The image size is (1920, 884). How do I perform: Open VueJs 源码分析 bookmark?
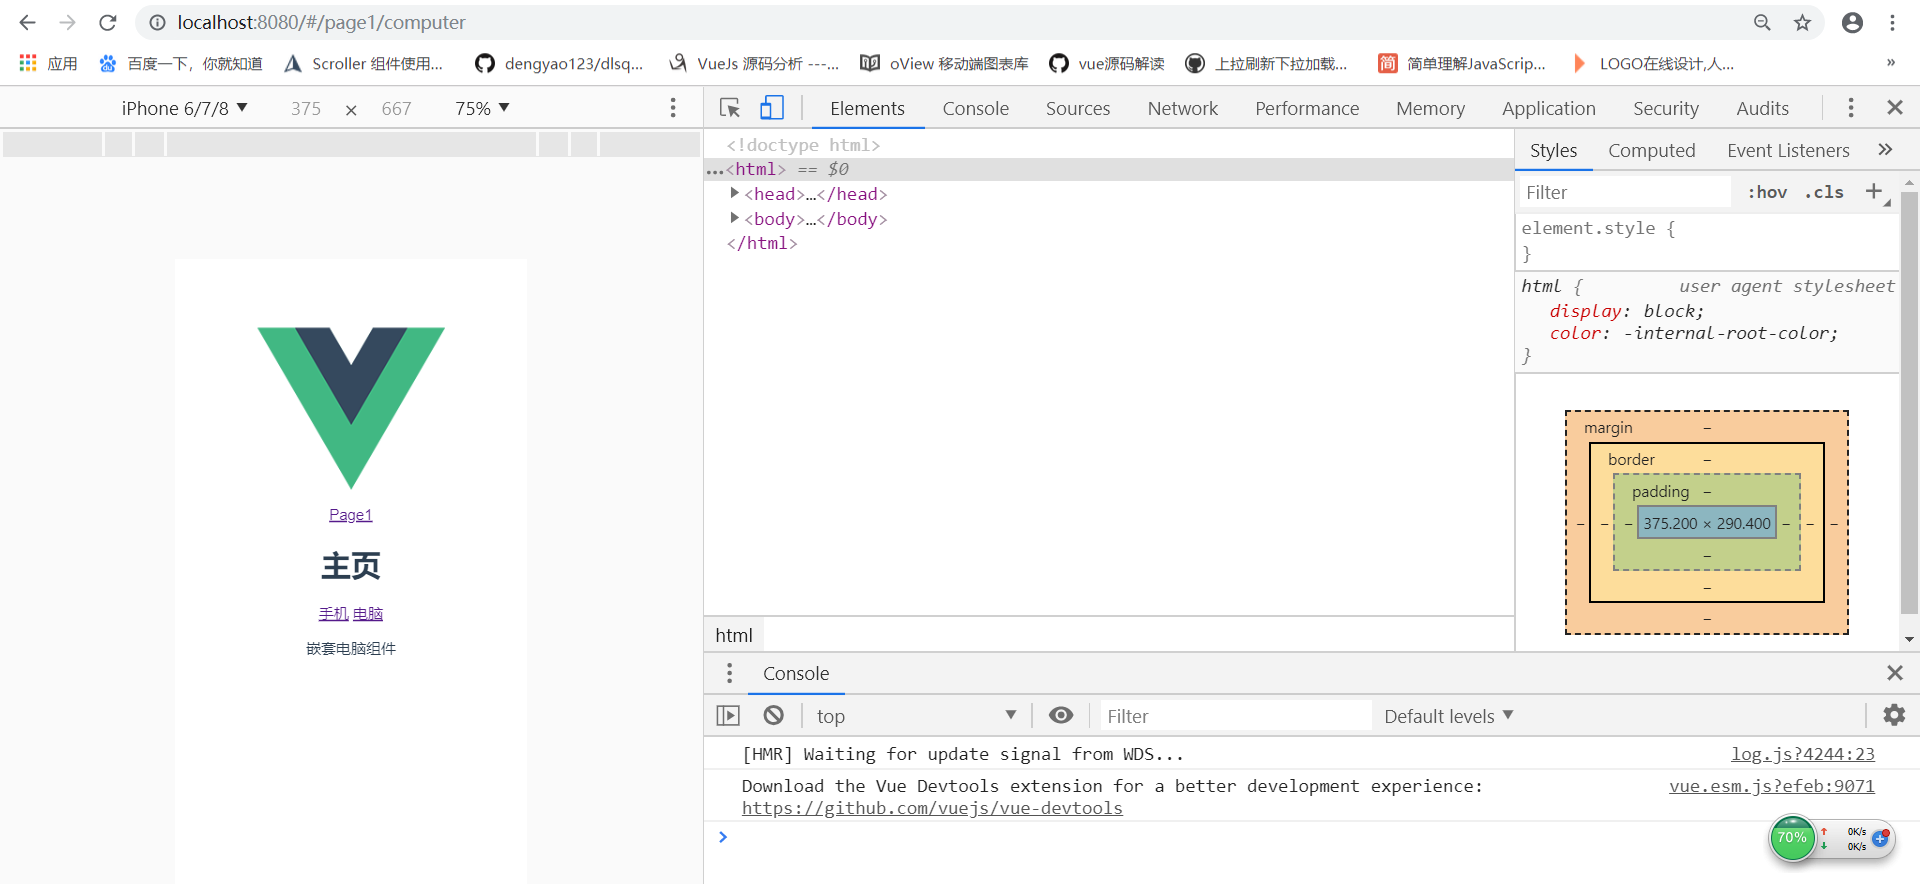(x=754, y=63)
